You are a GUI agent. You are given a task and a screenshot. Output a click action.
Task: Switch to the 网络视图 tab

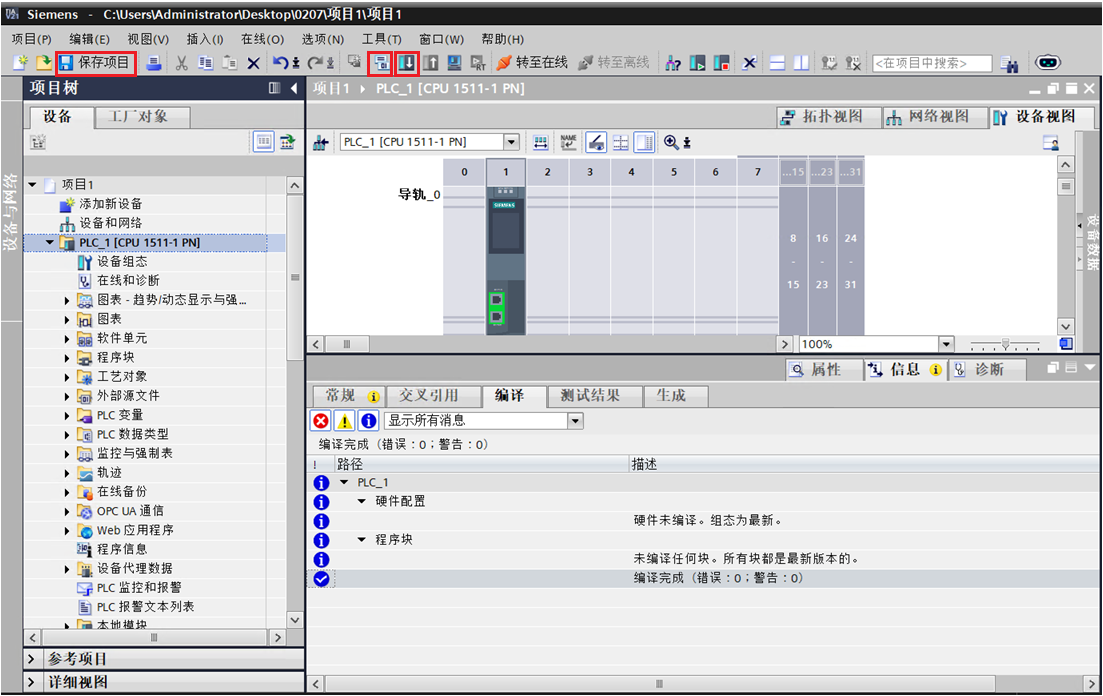pos(933,117)
